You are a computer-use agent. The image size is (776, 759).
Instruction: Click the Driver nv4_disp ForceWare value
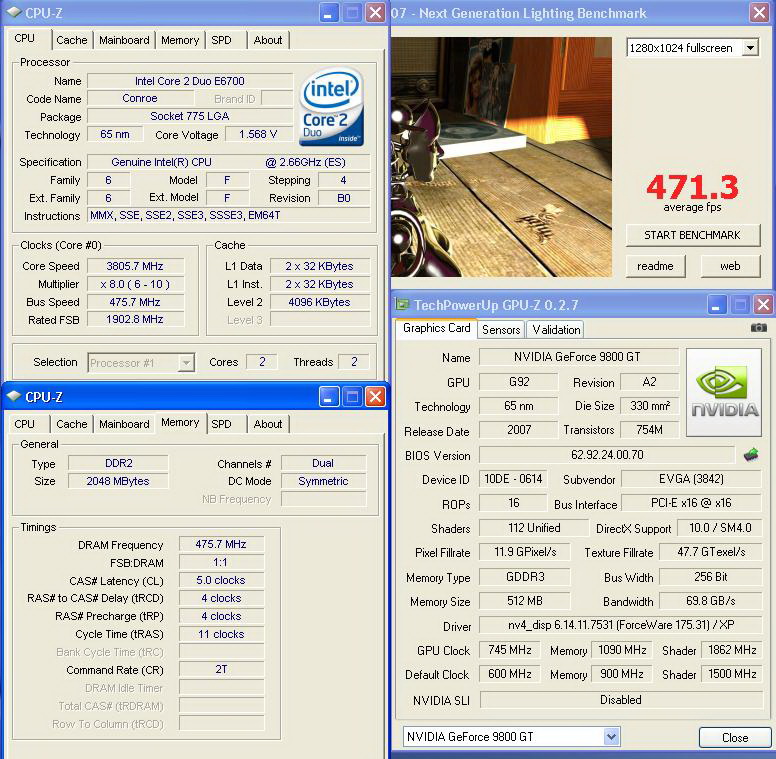[x=621, y=625]
